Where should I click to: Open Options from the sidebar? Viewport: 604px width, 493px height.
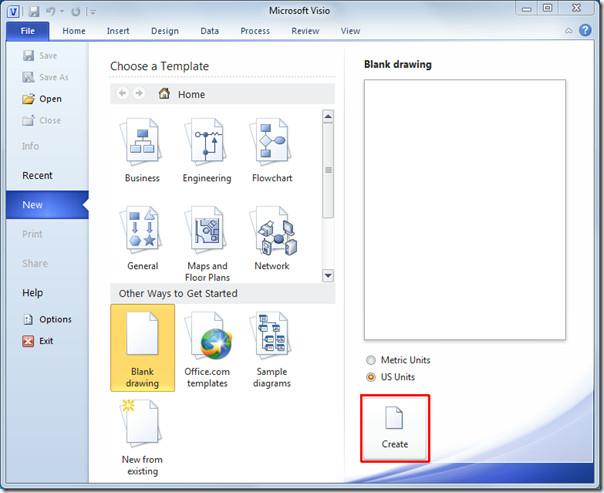47,319
